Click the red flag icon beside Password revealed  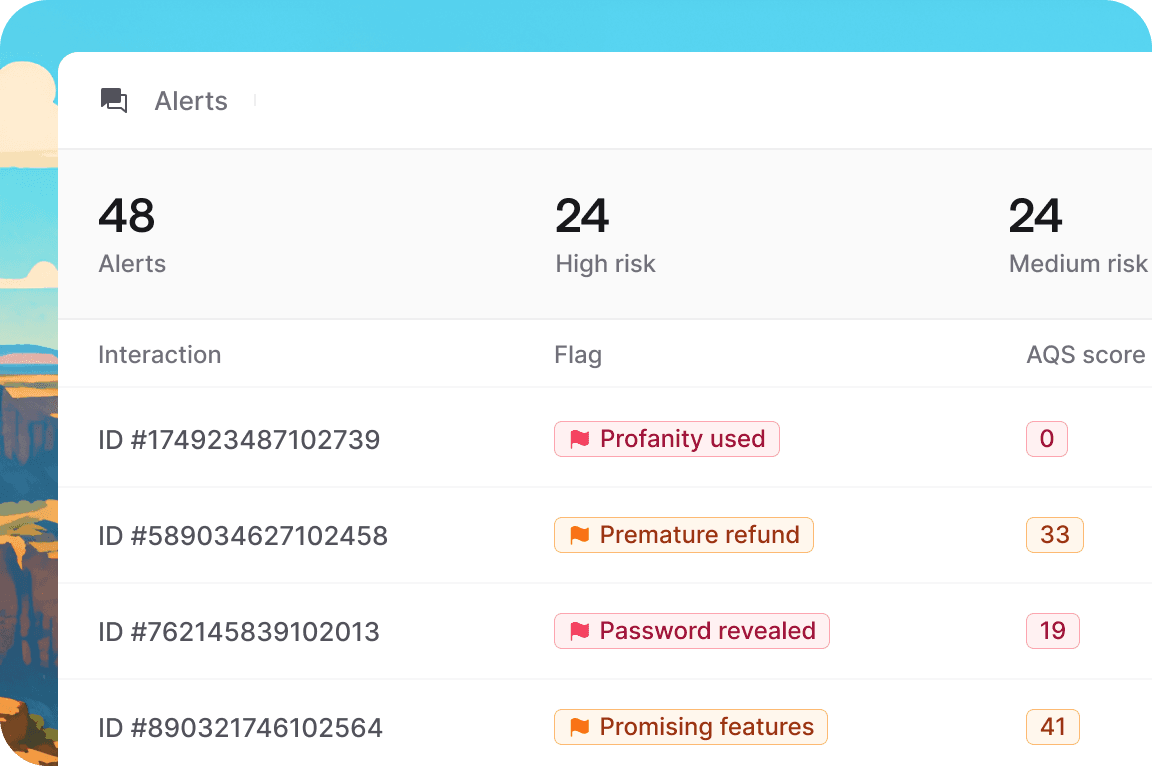(x=580, y=631)
